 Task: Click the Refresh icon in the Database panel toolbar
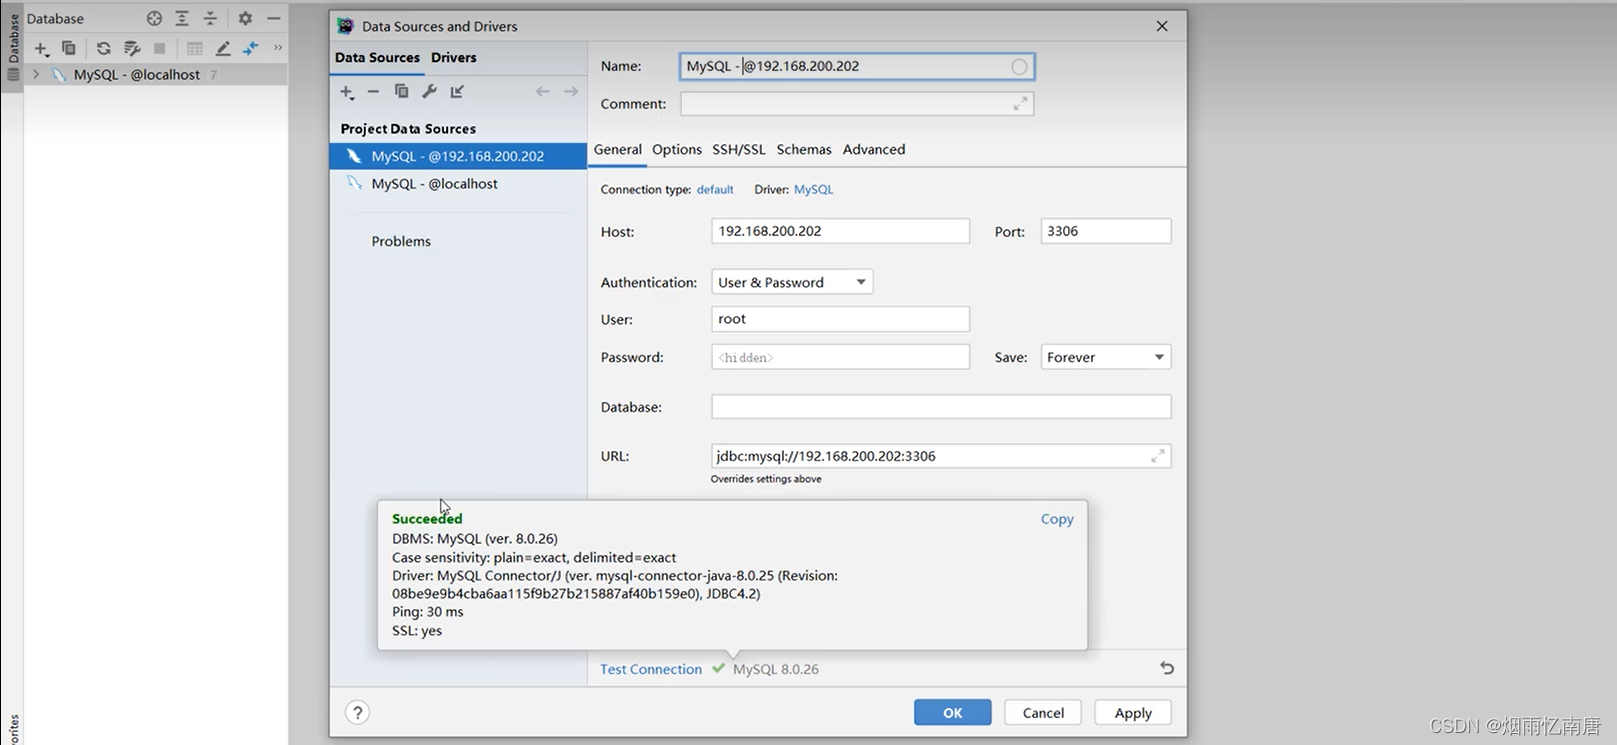103,48
